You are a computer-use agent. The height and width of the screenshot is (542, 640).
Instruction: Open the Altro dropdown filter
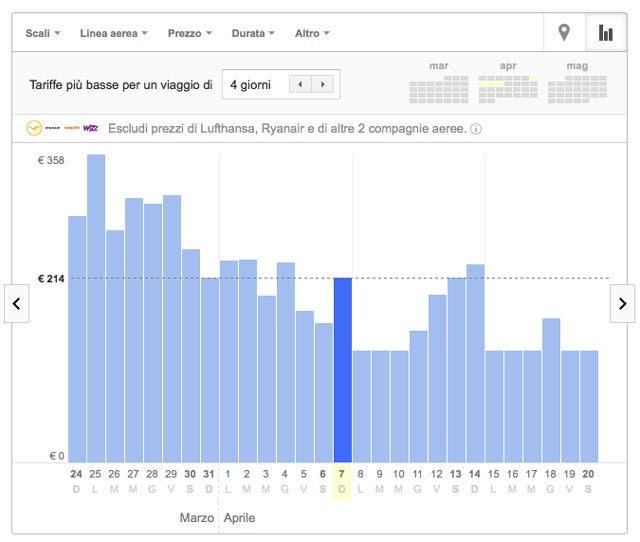(312, 33)
